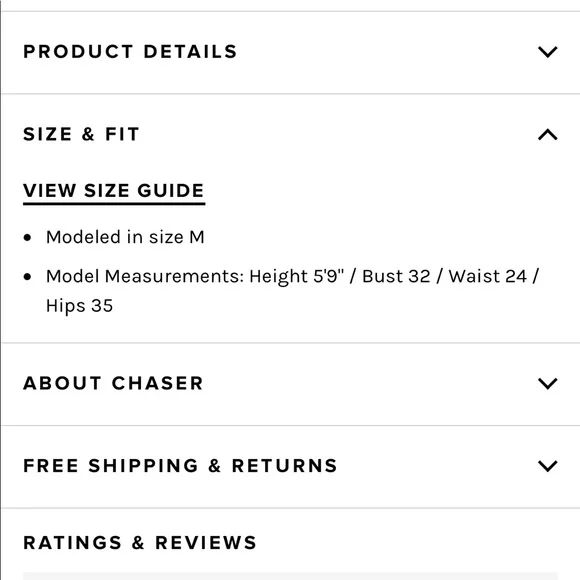580x580 pixels.
Task: Expand About Chaser via its down chevron
Action: 547,383
